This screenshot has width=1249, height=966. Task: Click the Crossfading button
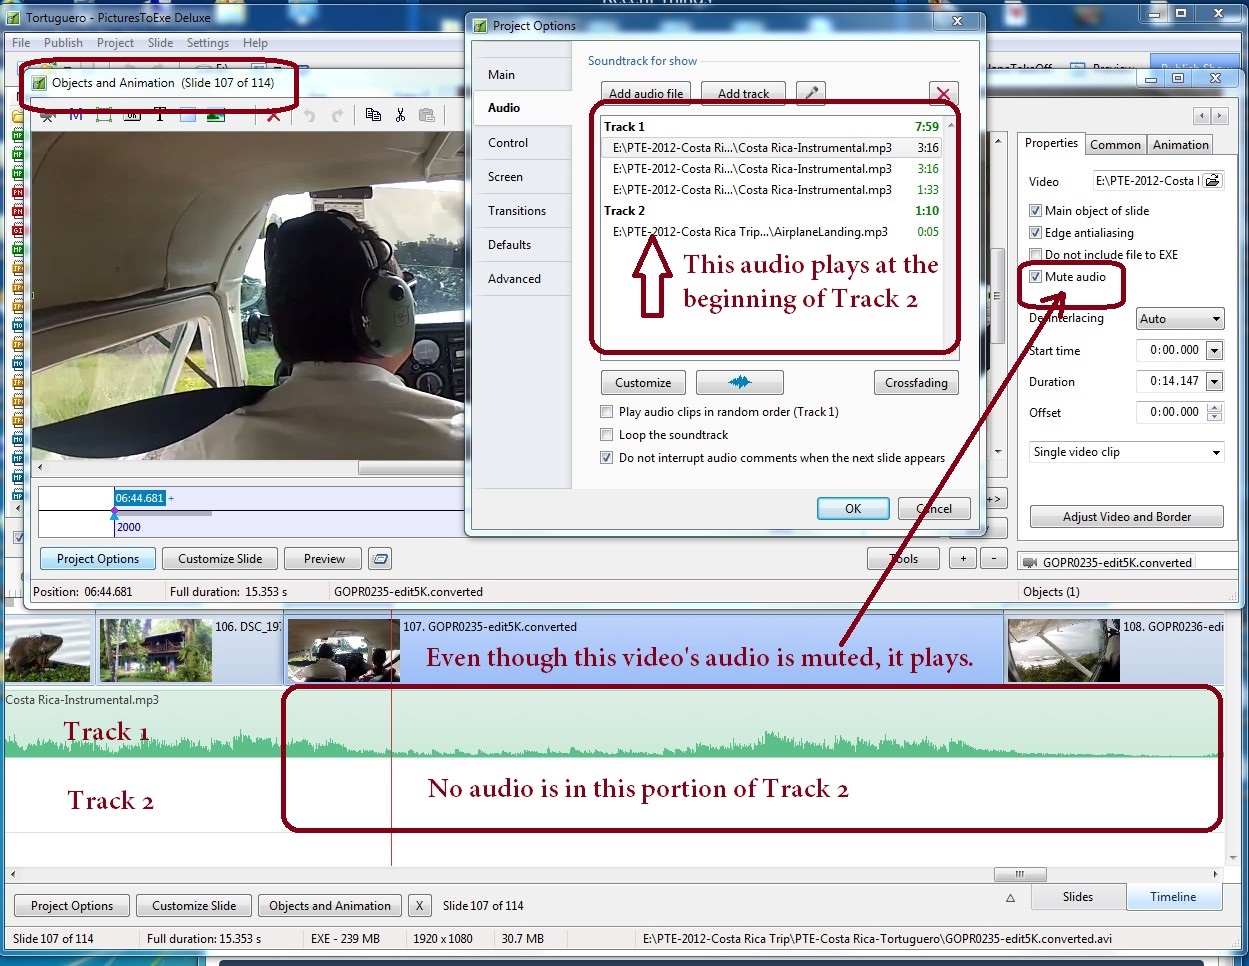click(915, 383)
